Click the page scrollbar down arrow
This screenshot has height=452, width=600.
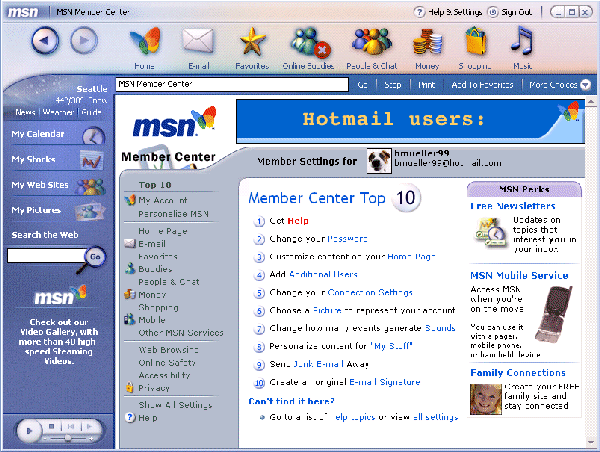click(591, 442)
